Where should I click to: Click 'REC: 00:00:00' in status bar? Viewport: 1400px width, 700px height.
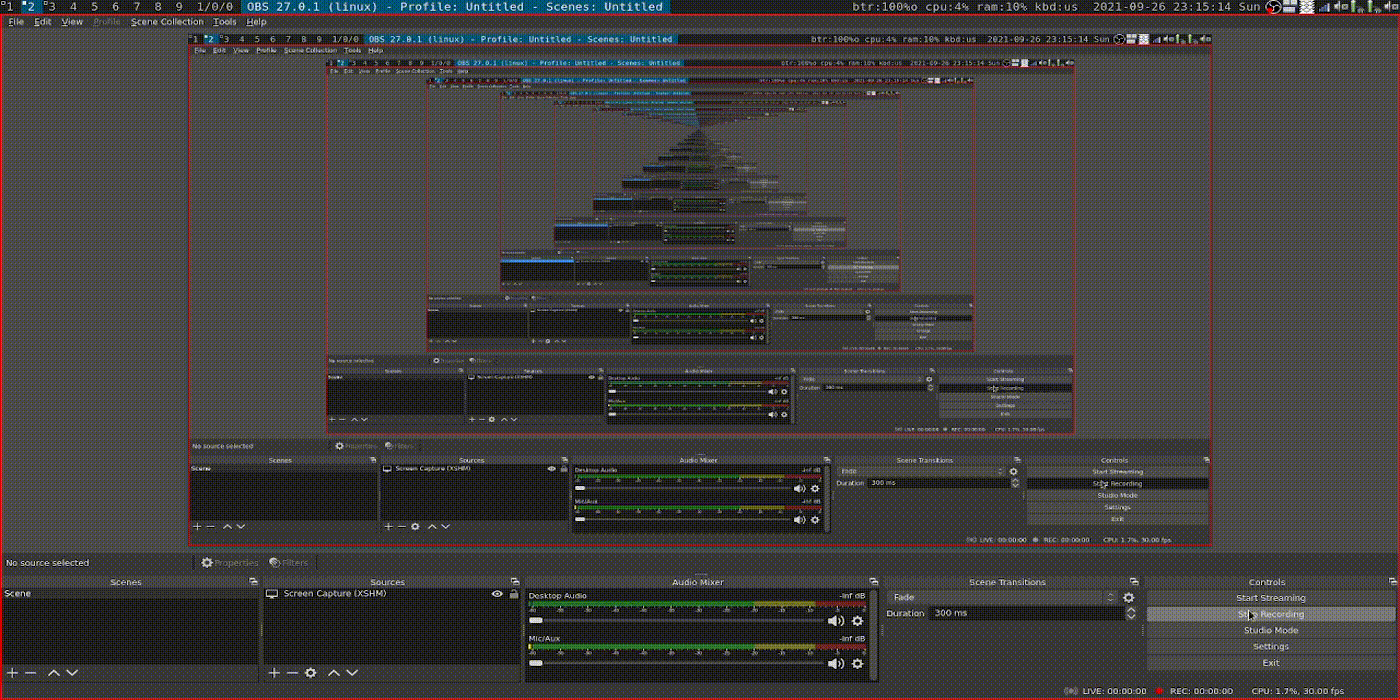coord(1201,691)
